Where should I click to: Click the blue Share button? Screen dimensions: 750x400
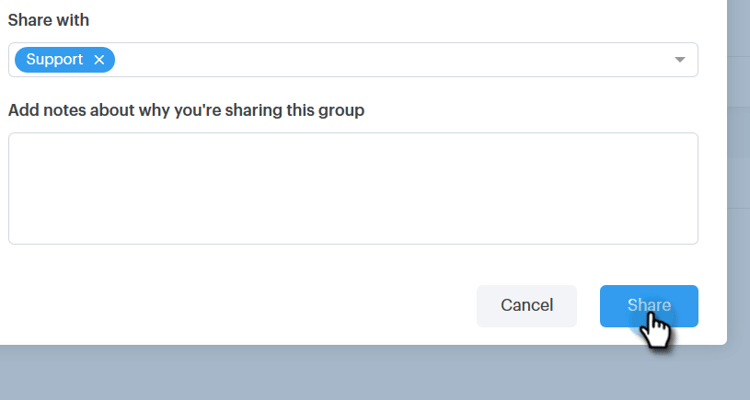[649, 306]
